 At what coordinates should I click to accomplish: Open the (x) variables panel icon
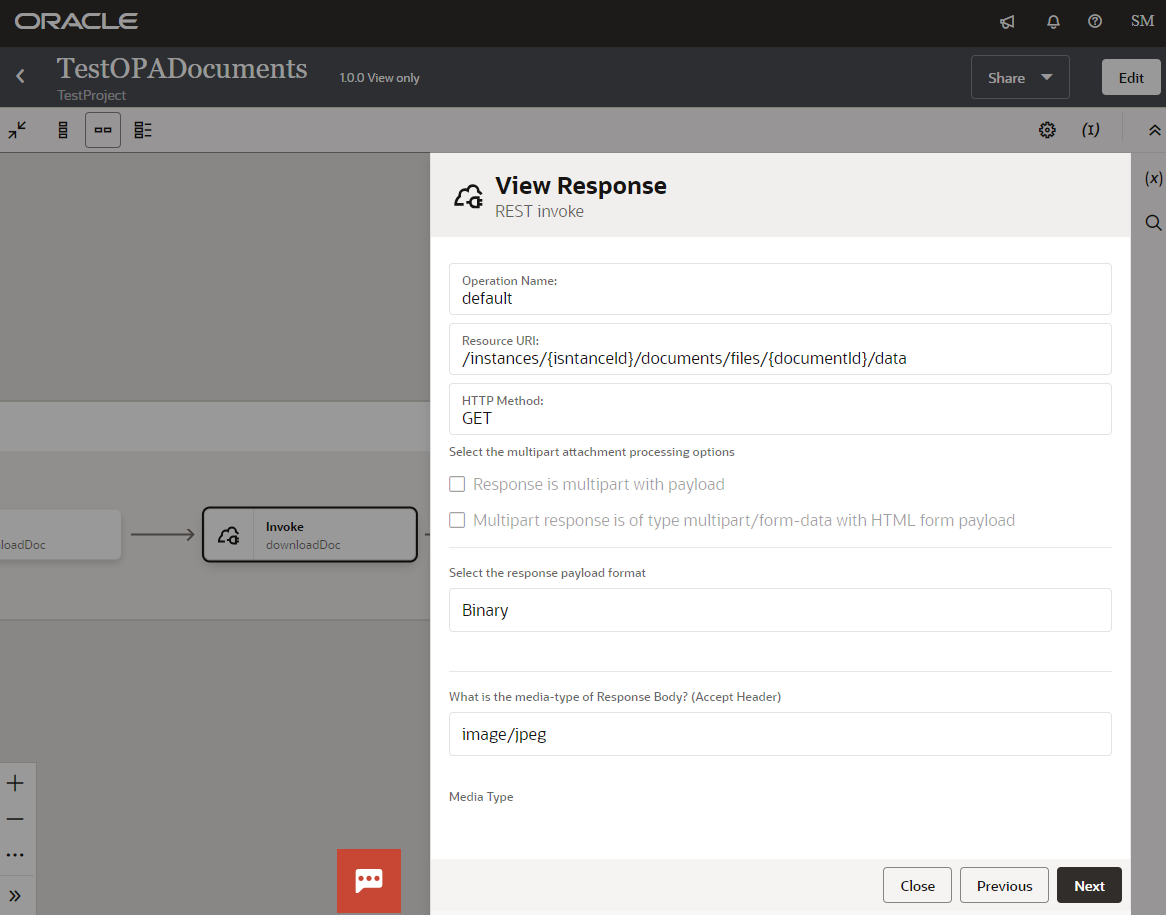coord(1153,177)
